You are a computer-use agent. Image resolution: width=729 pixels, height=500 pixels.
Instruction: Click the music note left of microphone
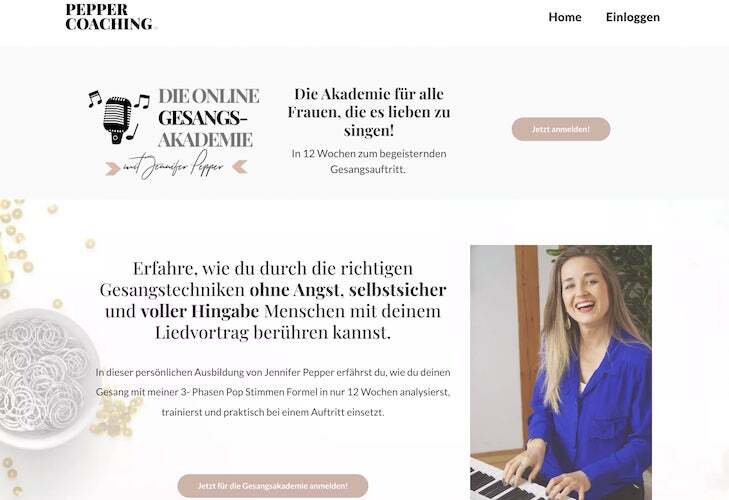[95, 99]
